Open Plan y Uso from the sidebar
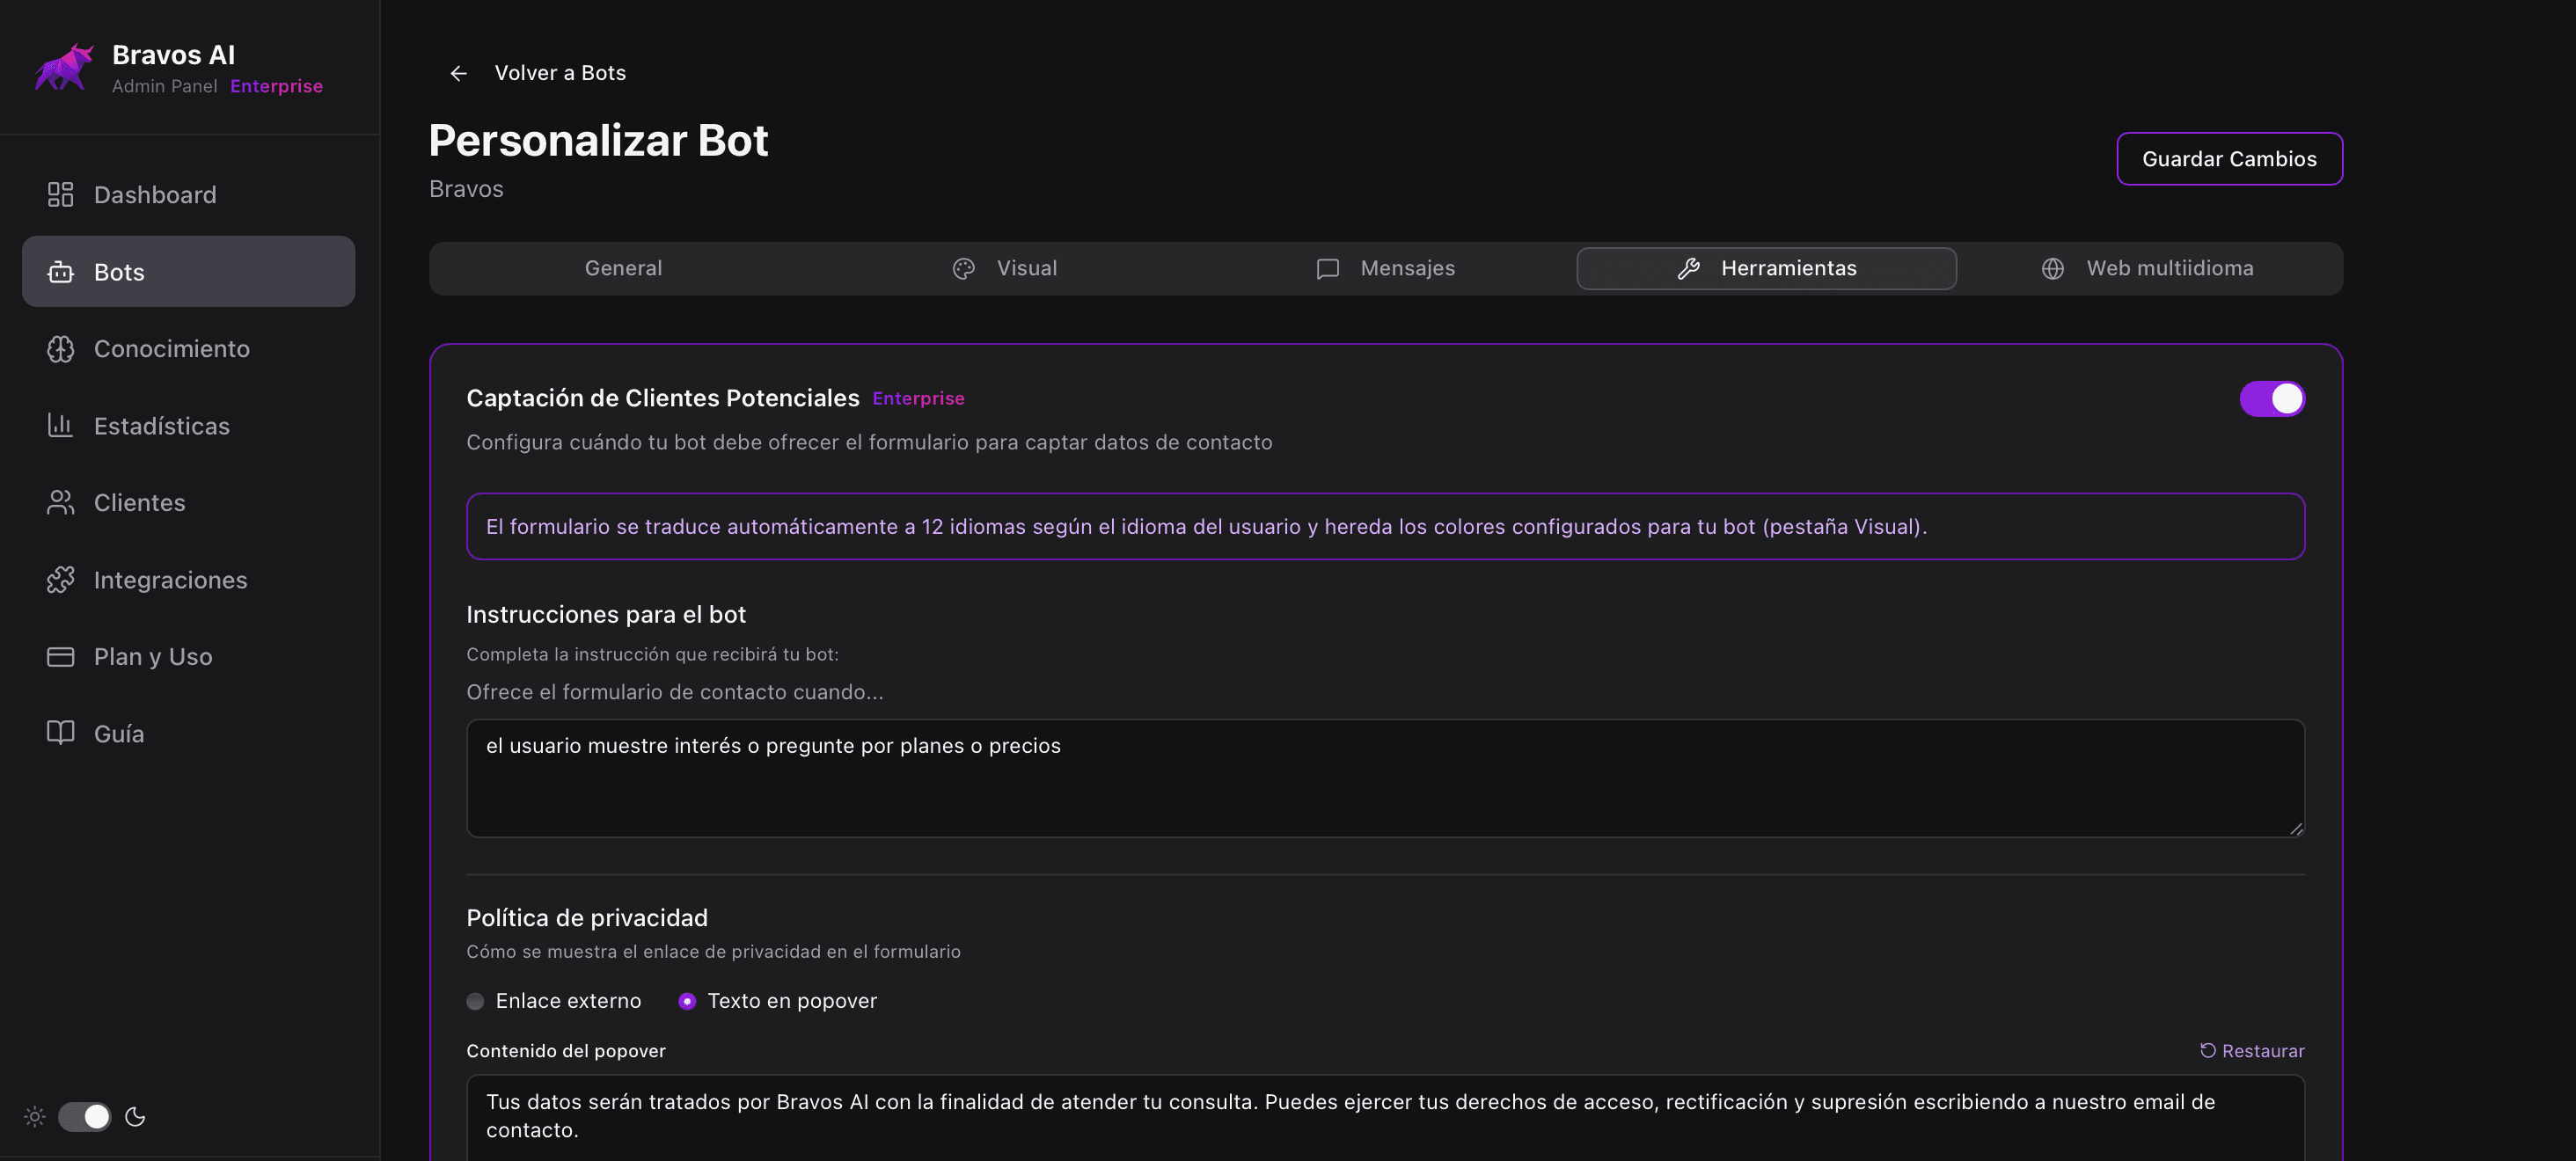 tap(152, 656)
